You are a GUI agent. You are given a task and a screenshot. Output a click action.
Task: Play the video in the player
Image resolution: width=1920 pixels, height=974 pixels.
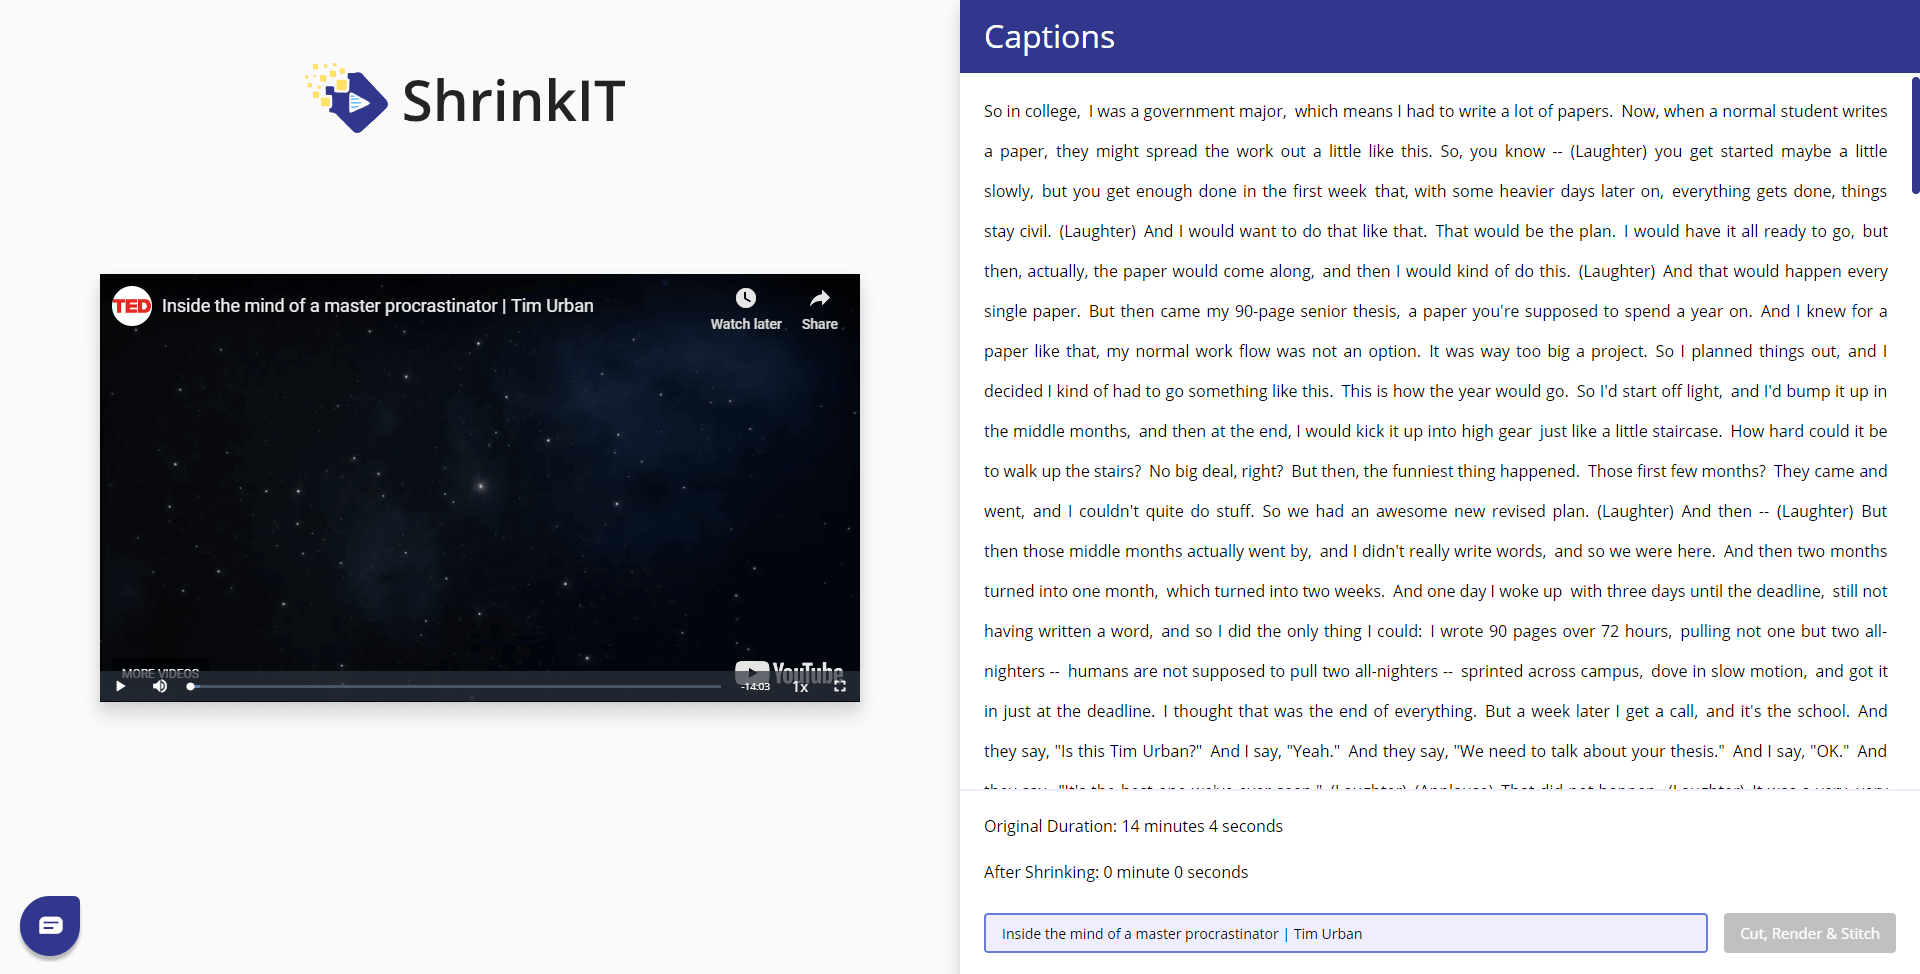pyautogui.click(x=121, y=686)
